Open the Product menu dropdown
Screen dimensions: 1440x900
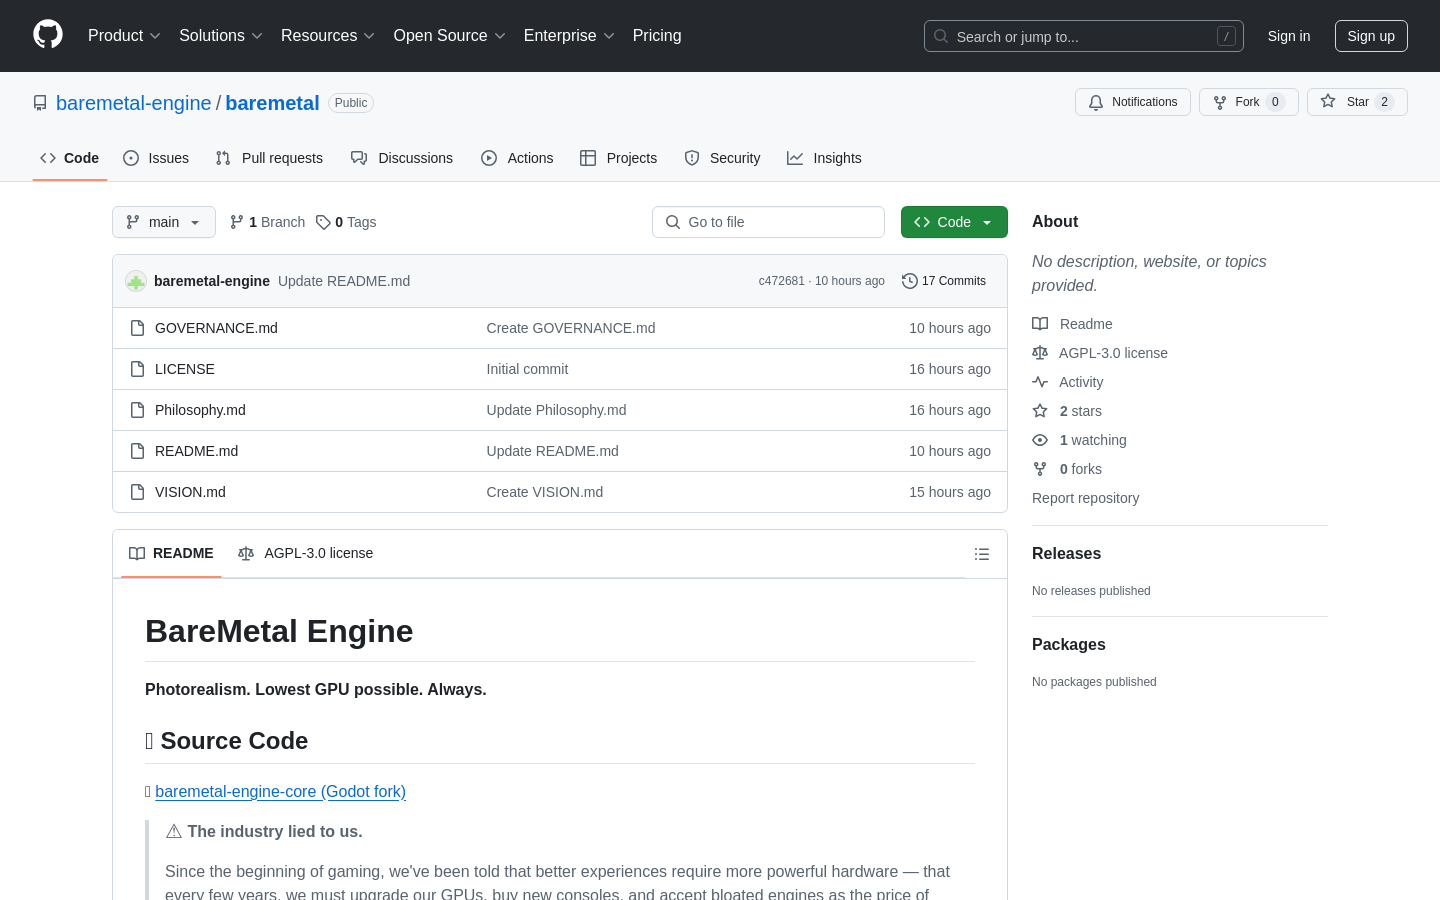tap(124, 36)
